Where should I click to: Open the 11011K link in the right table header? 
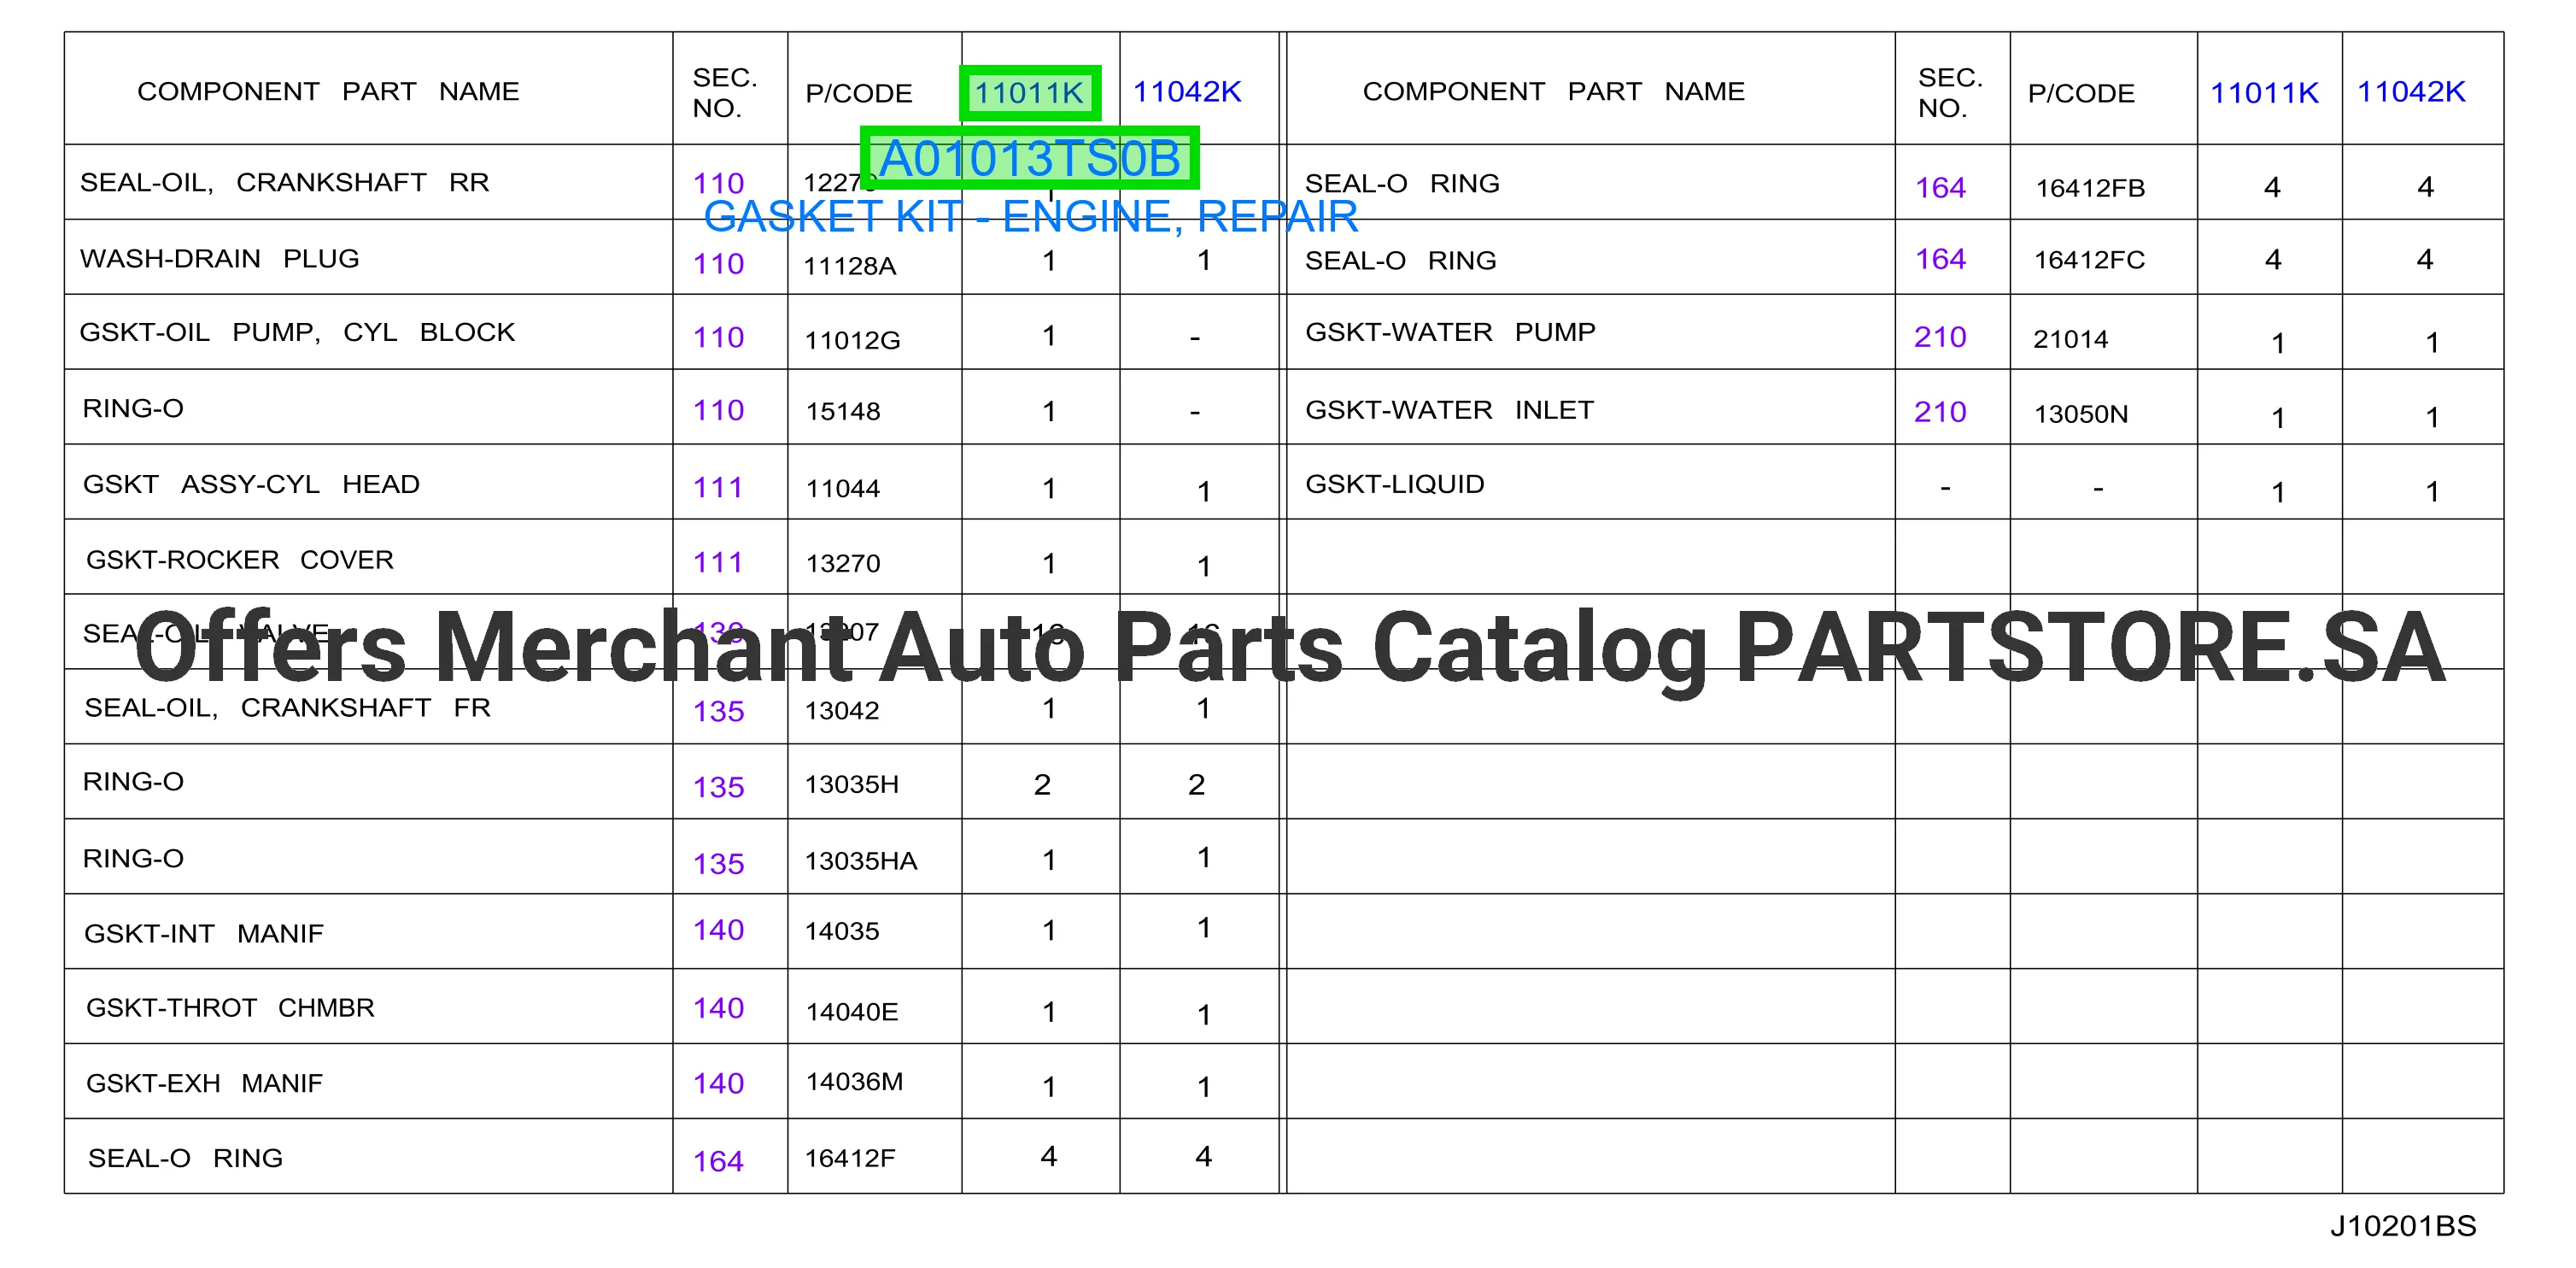coord(2263,93)
